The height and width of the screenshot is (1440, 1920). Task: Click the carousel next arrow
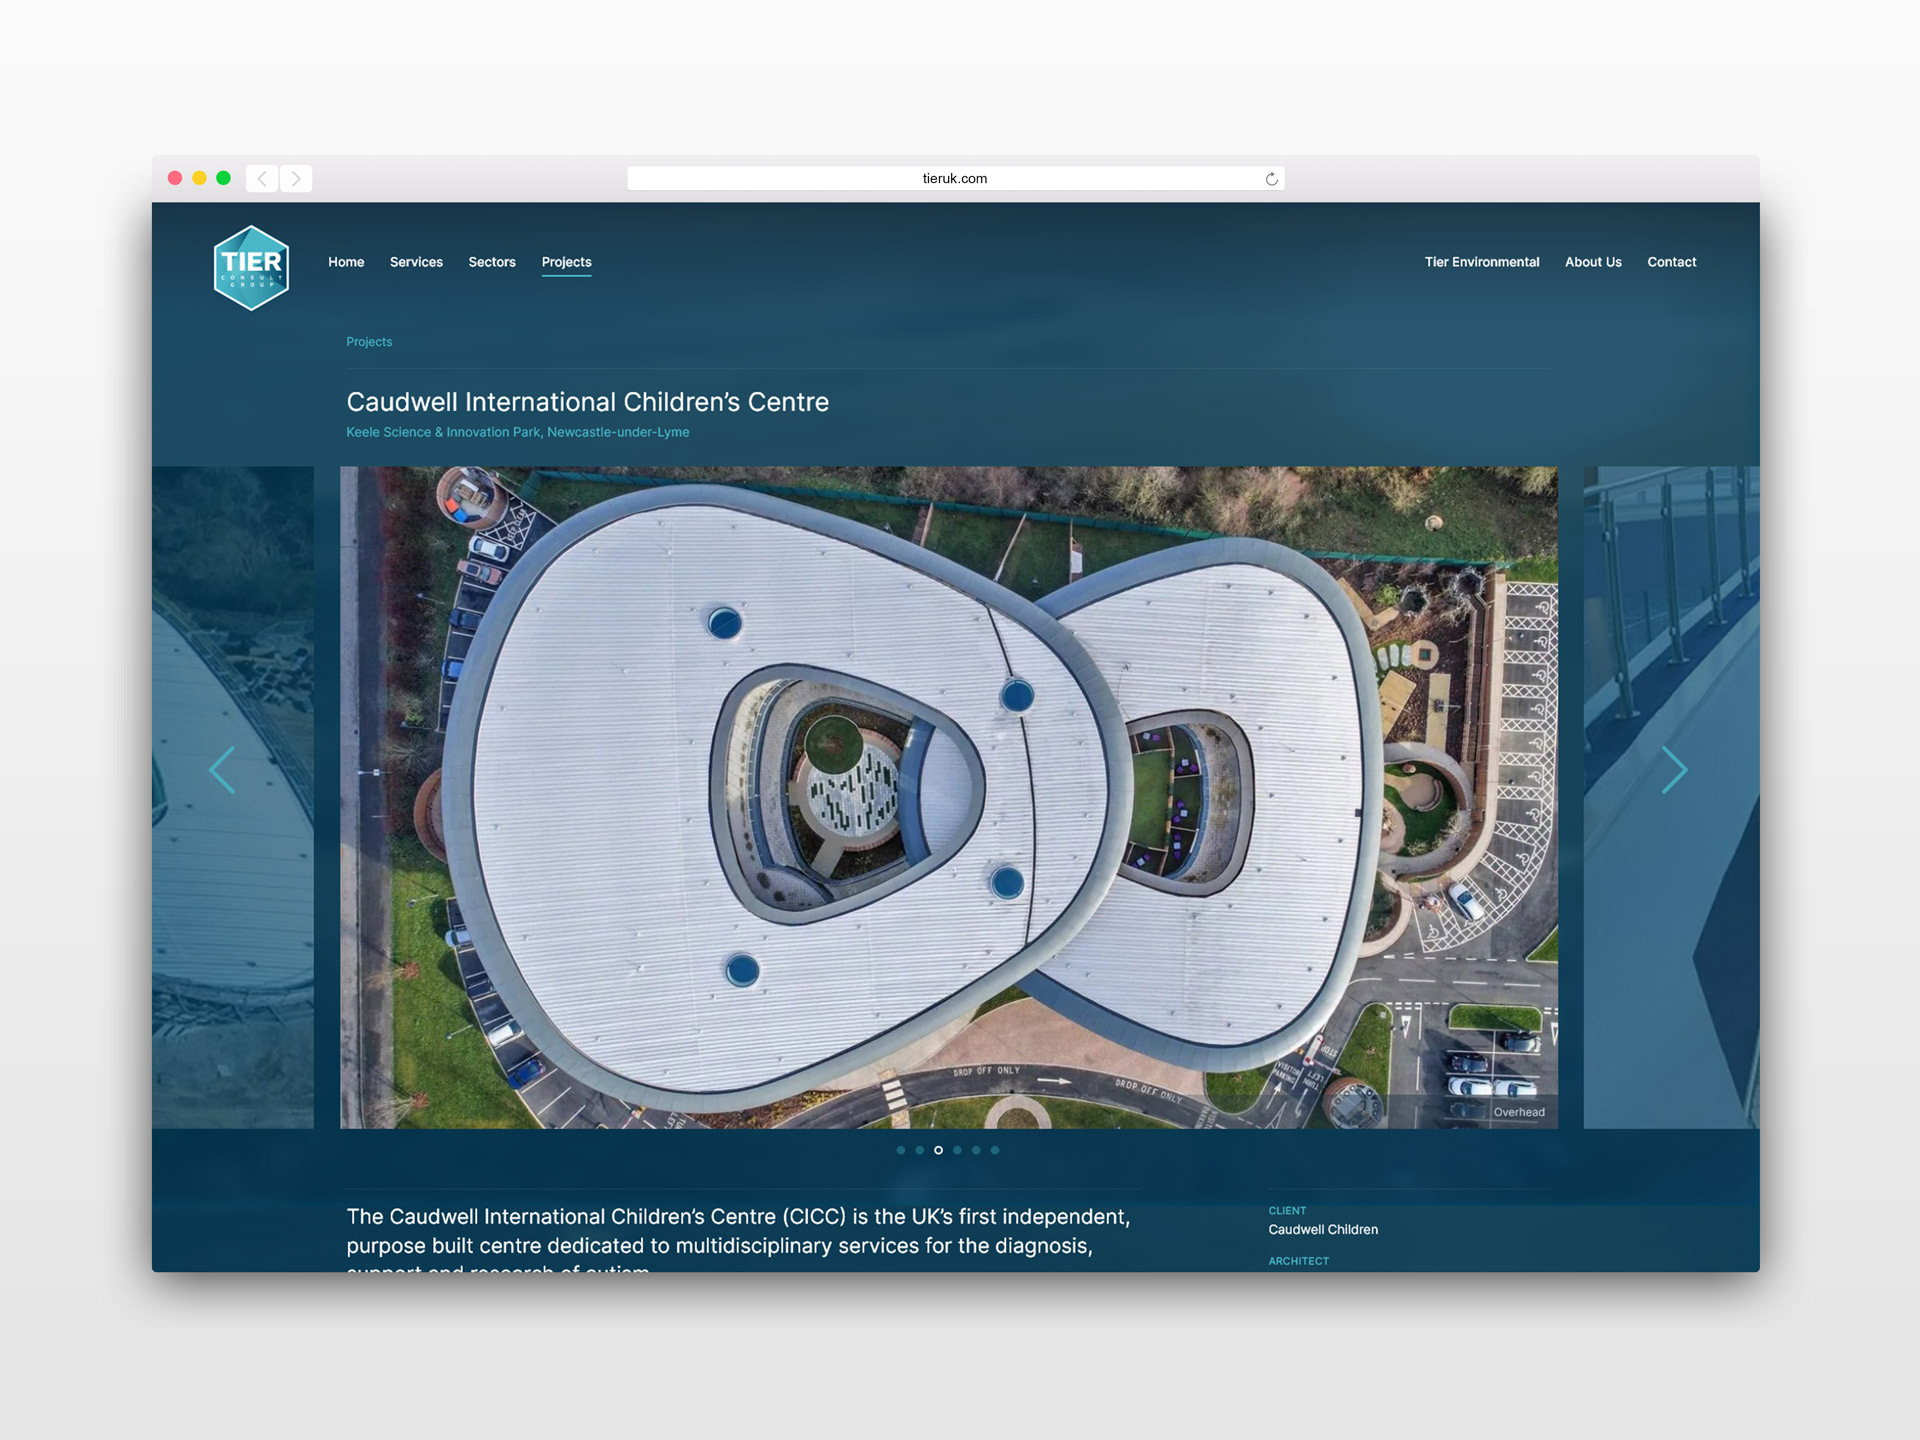click(1674, 770)
